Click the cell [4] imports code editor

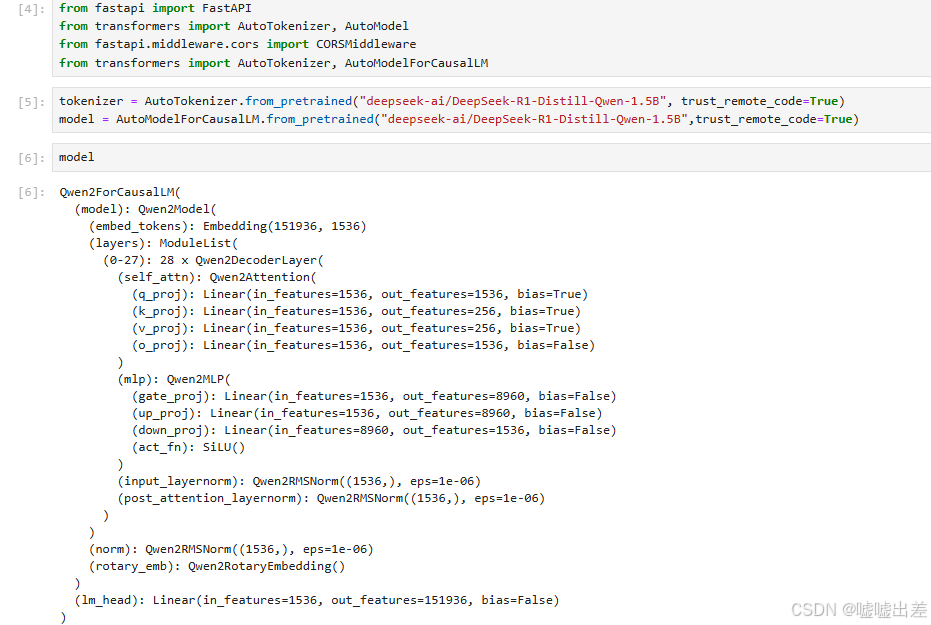pyautogui.click(x=492, y=37)
